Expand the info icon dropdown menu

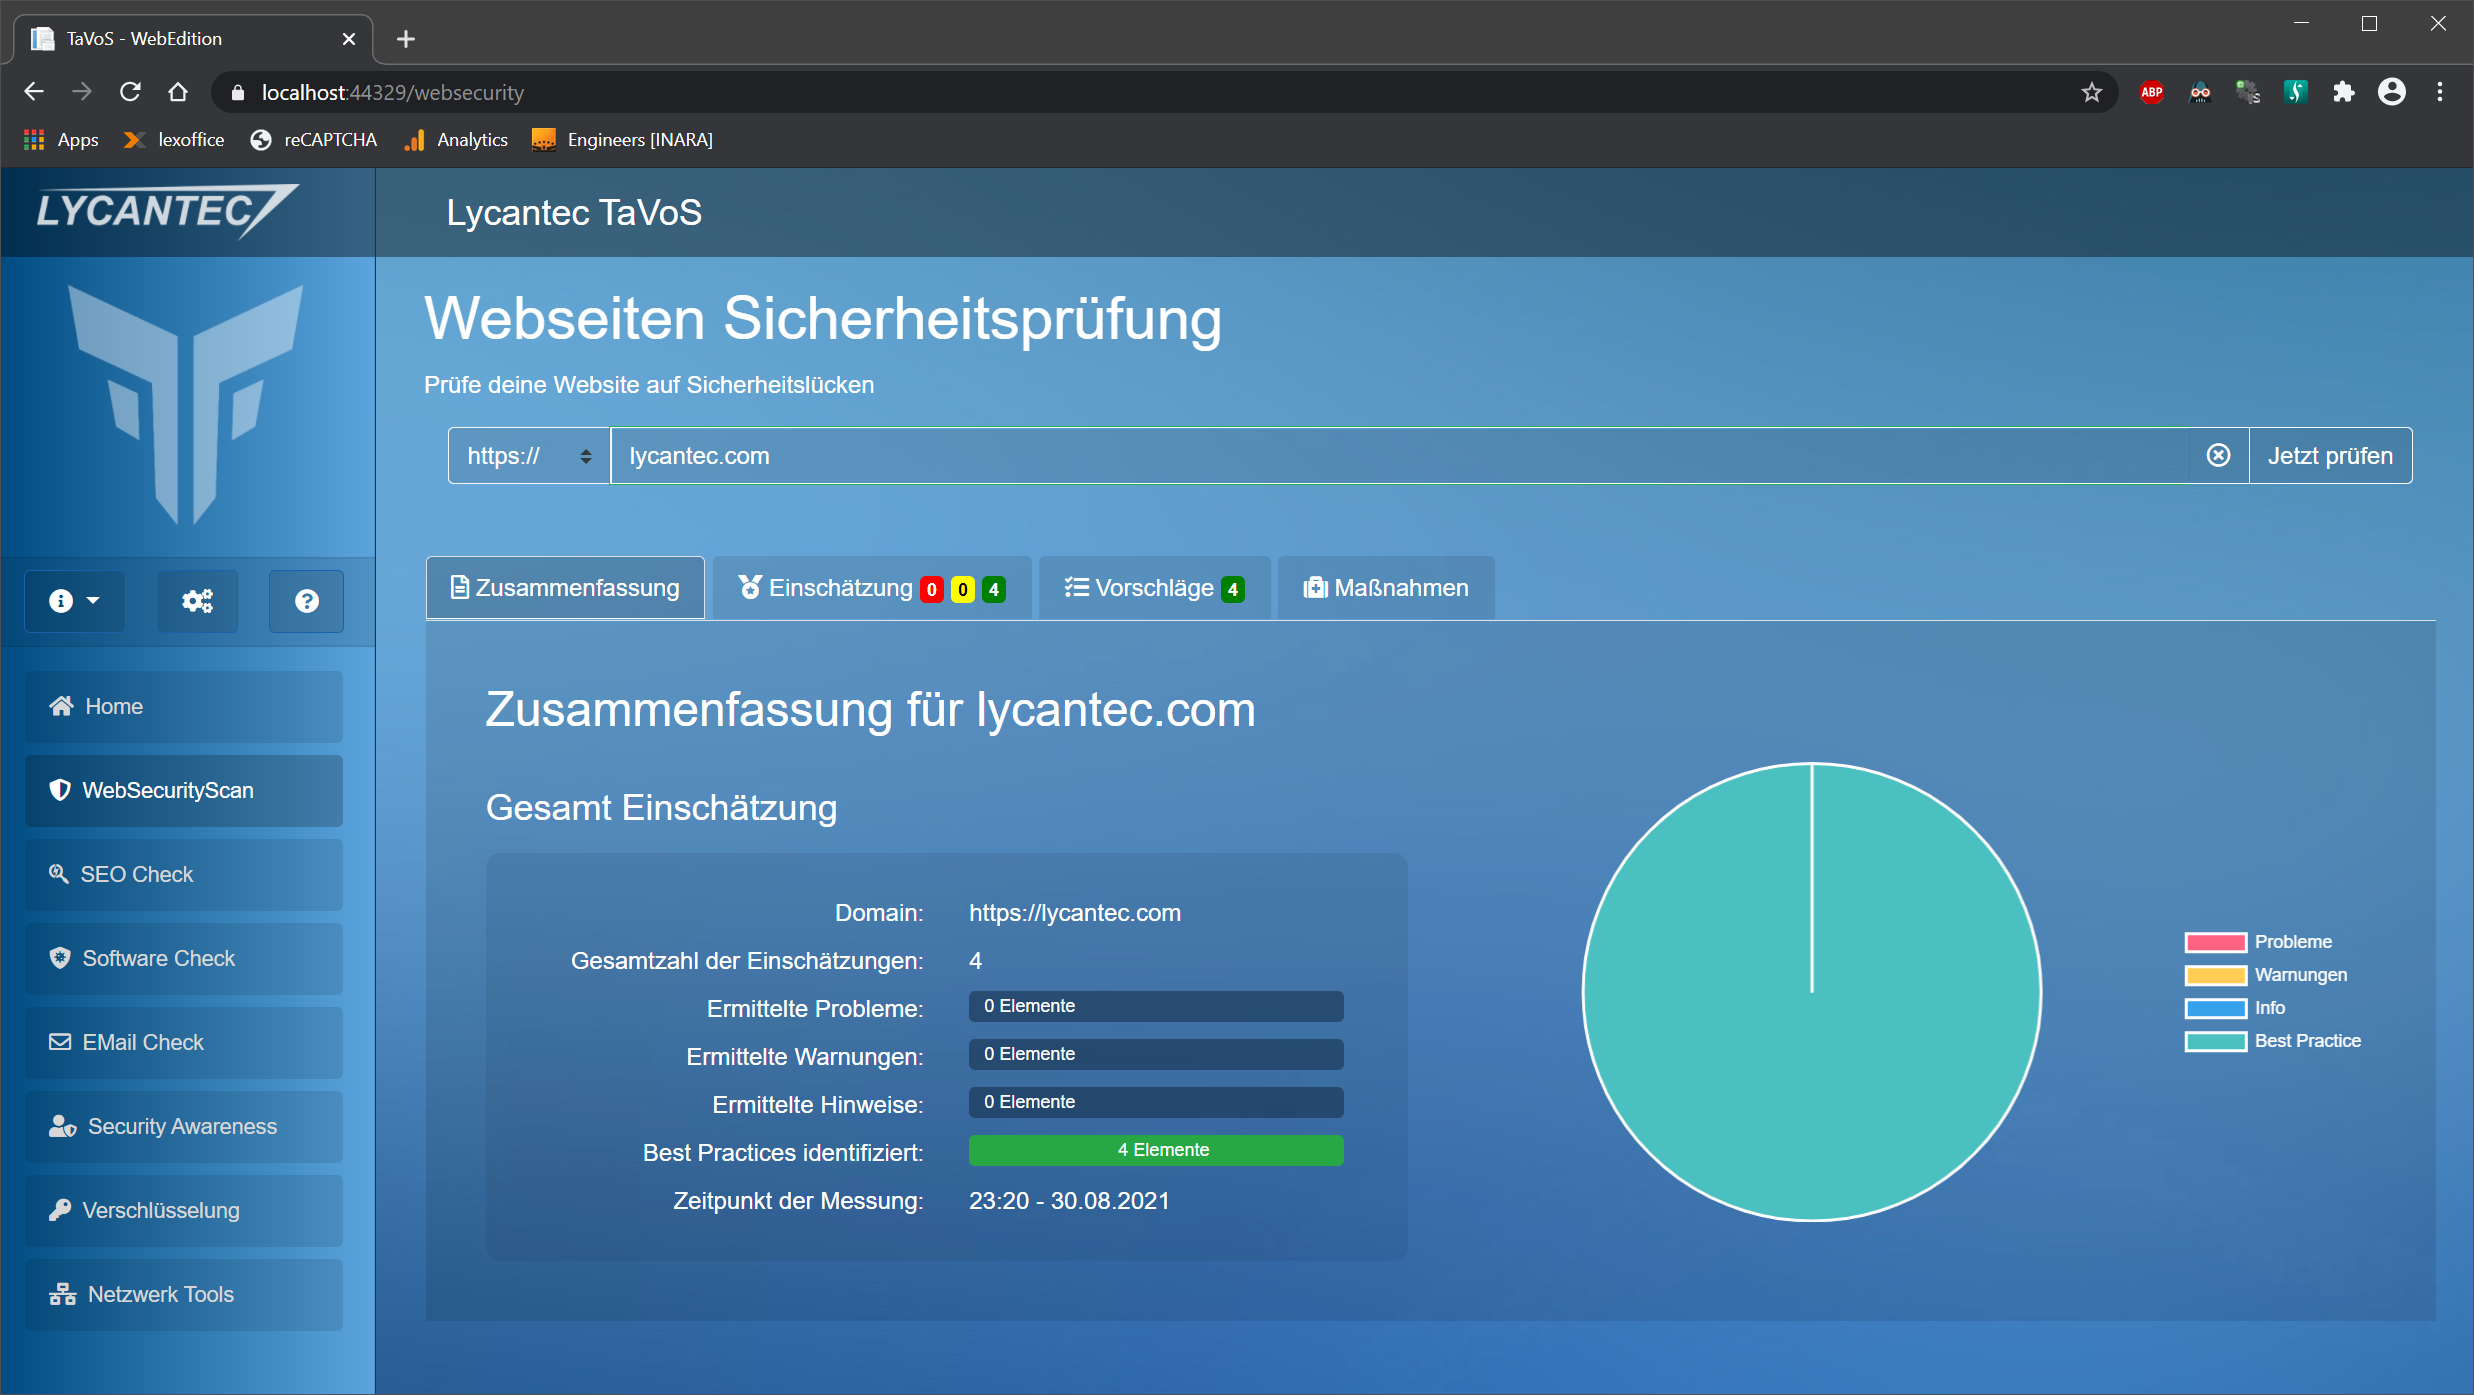(74, 601)
